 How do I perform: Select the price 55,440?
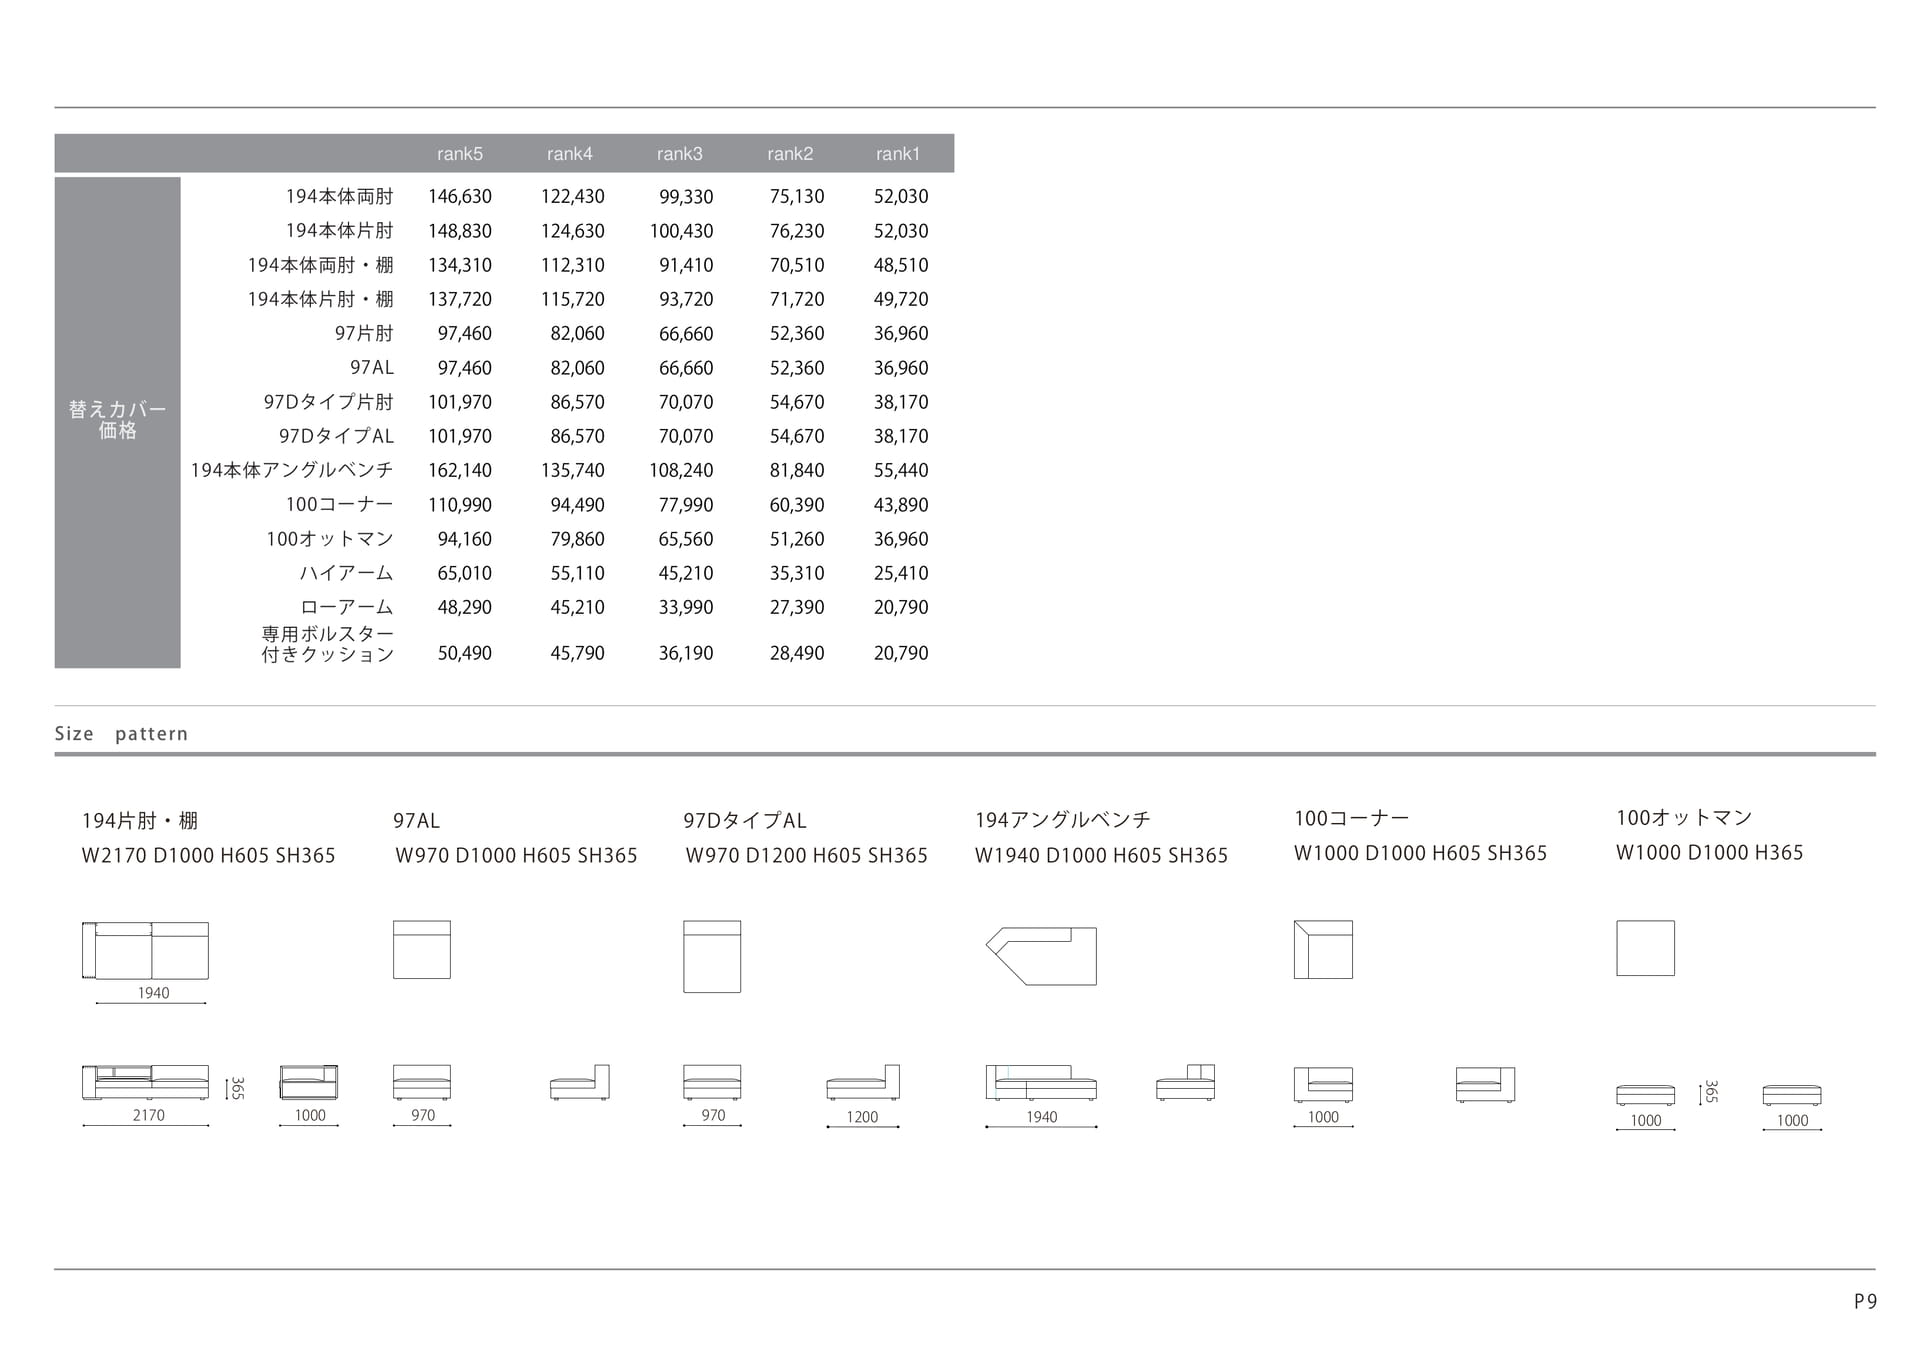901,470
